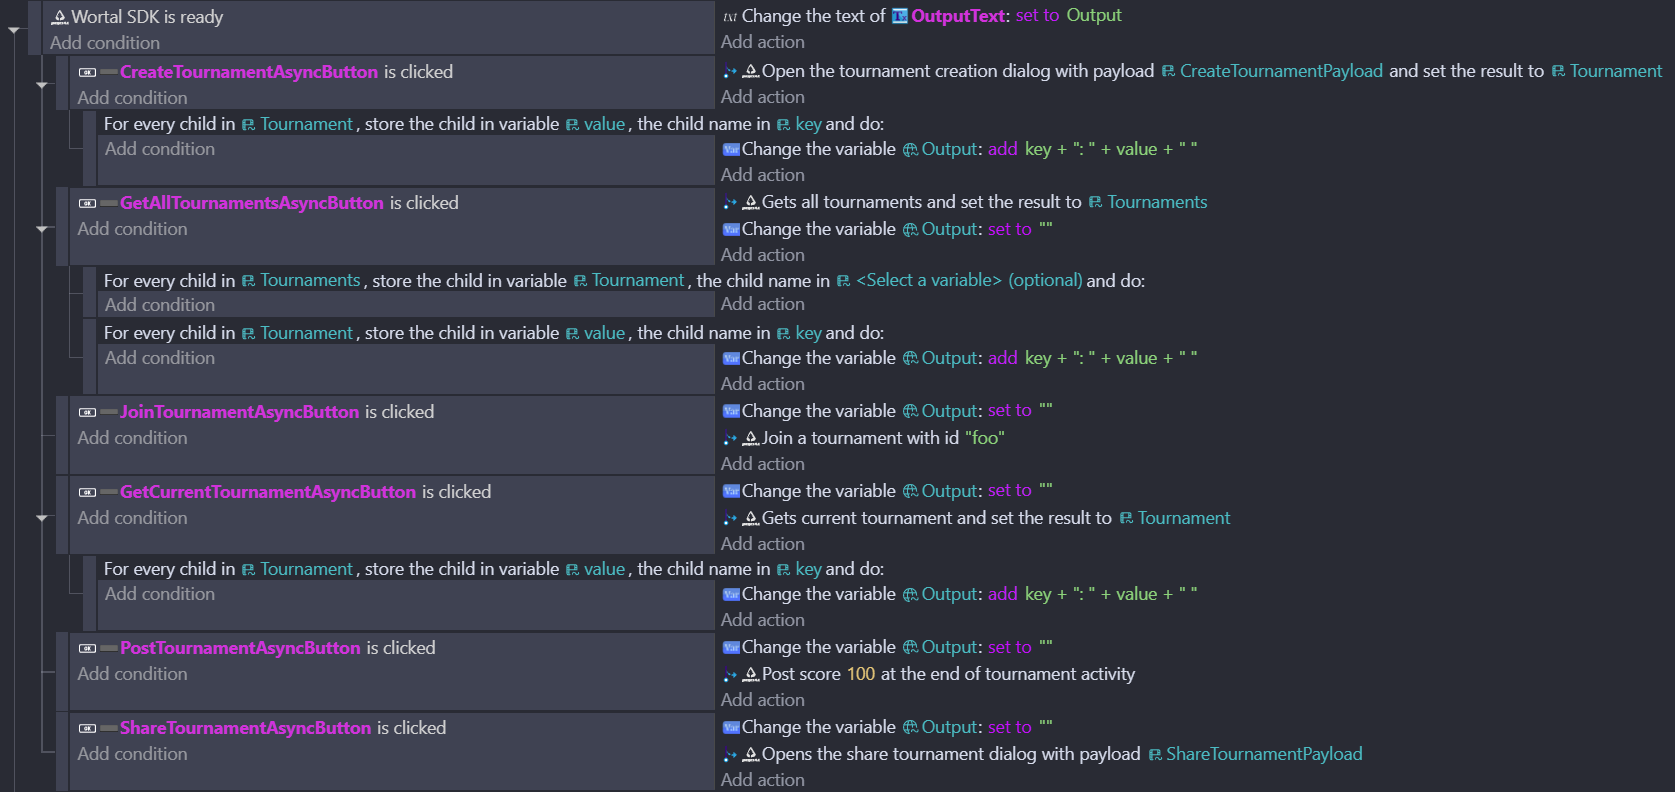This screenshot has width=1675, height=792.
Task: Click Add action below the share tournament action
Action: coord(762,779)
